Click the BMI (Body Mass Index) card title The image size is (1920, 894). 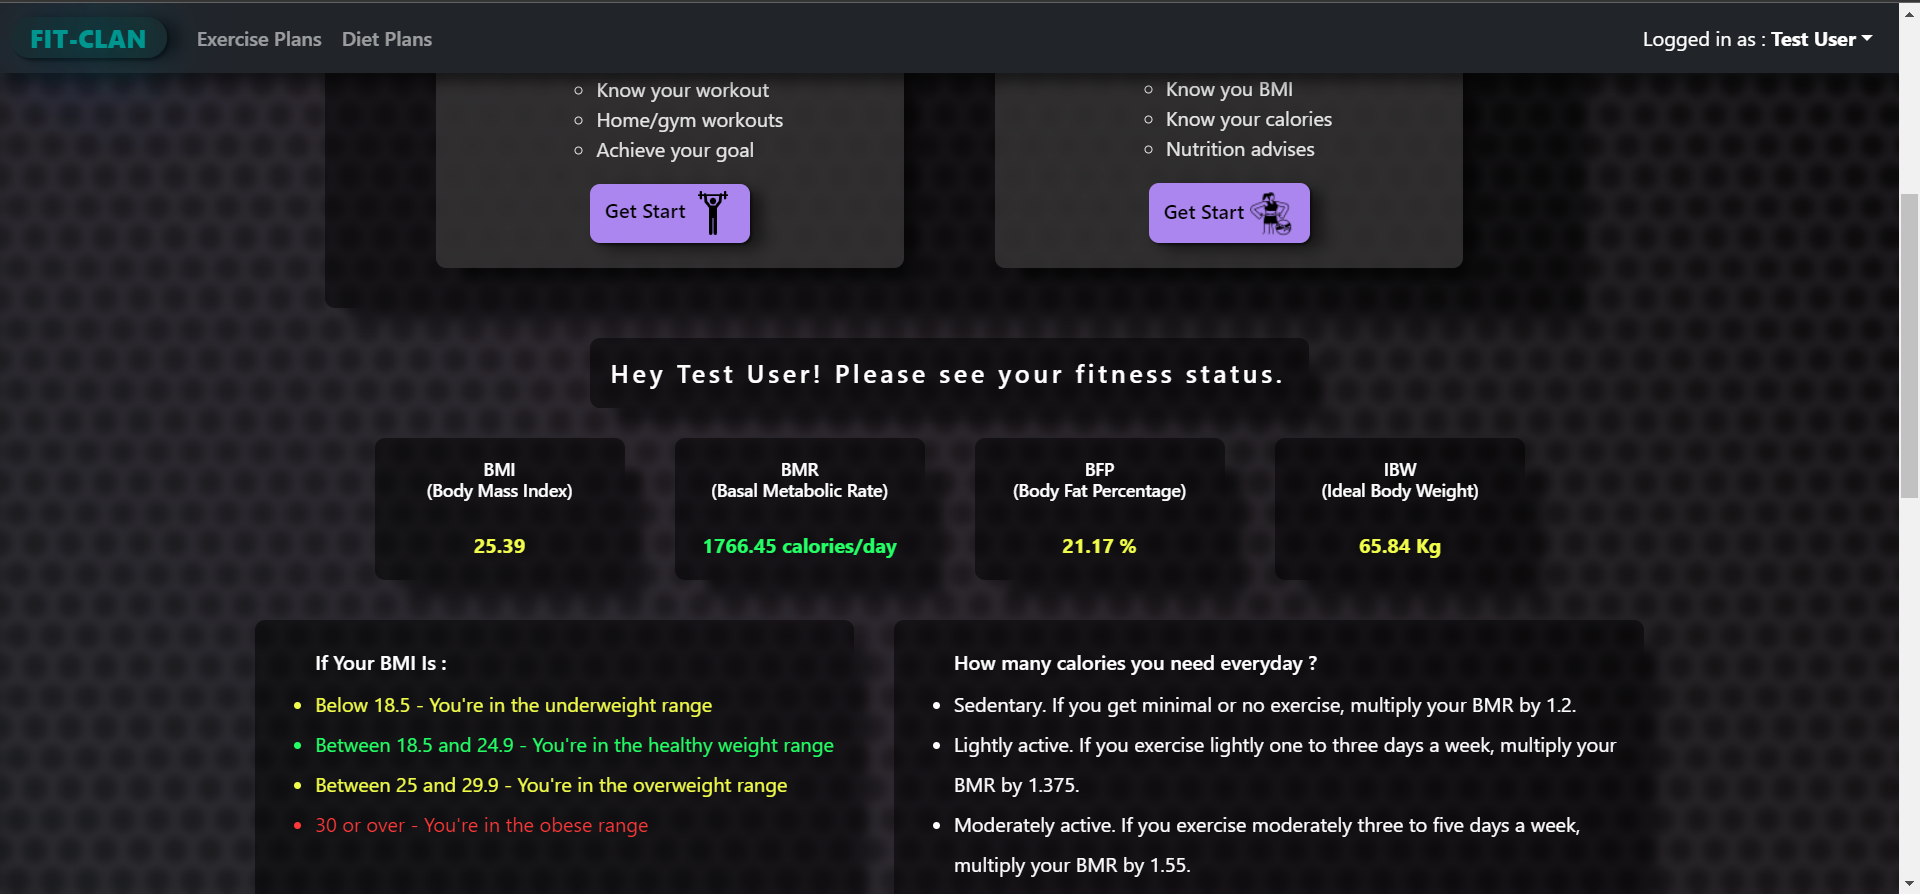coord(500,480)
